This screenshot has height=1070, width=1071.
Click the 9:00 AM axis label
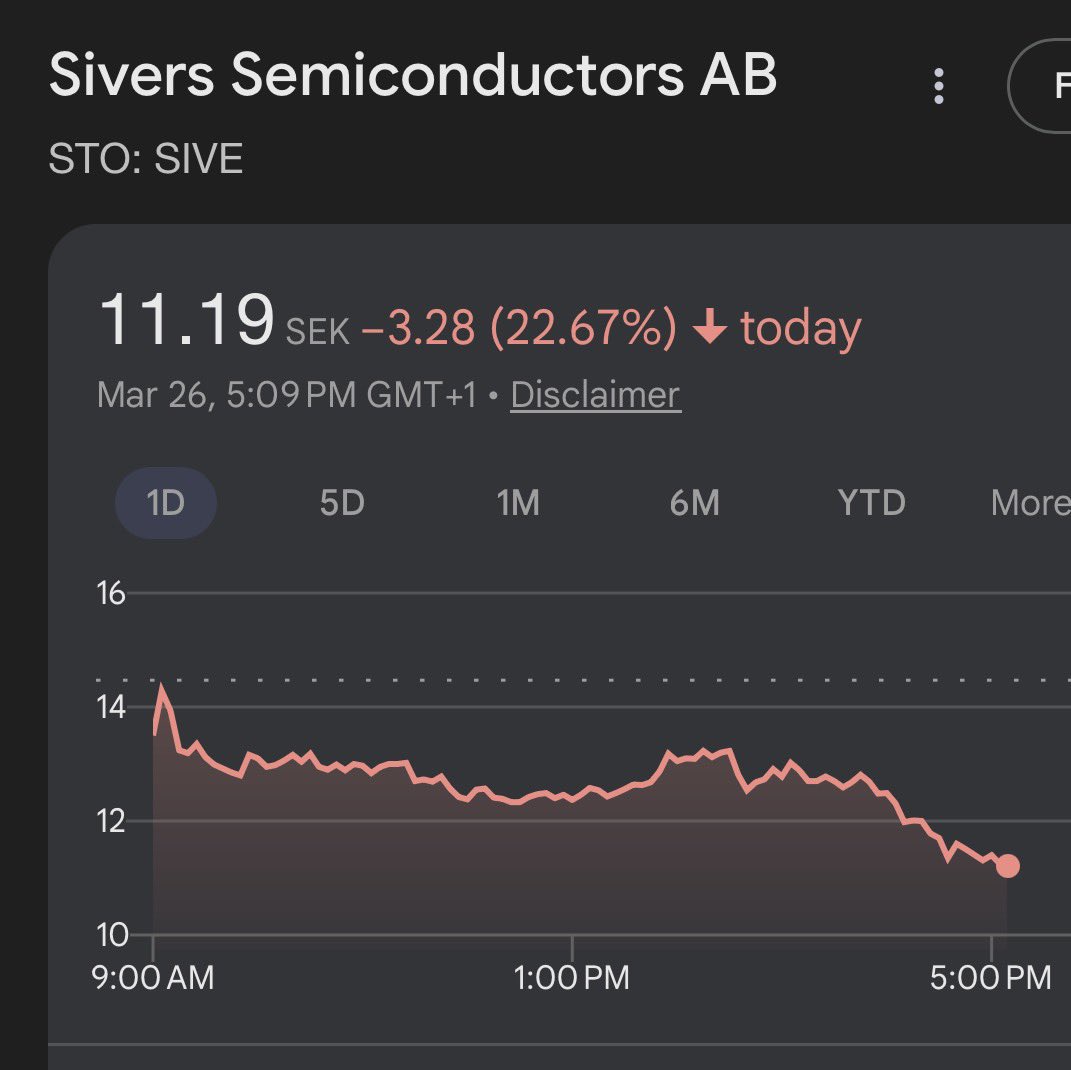tap(153, 977)
